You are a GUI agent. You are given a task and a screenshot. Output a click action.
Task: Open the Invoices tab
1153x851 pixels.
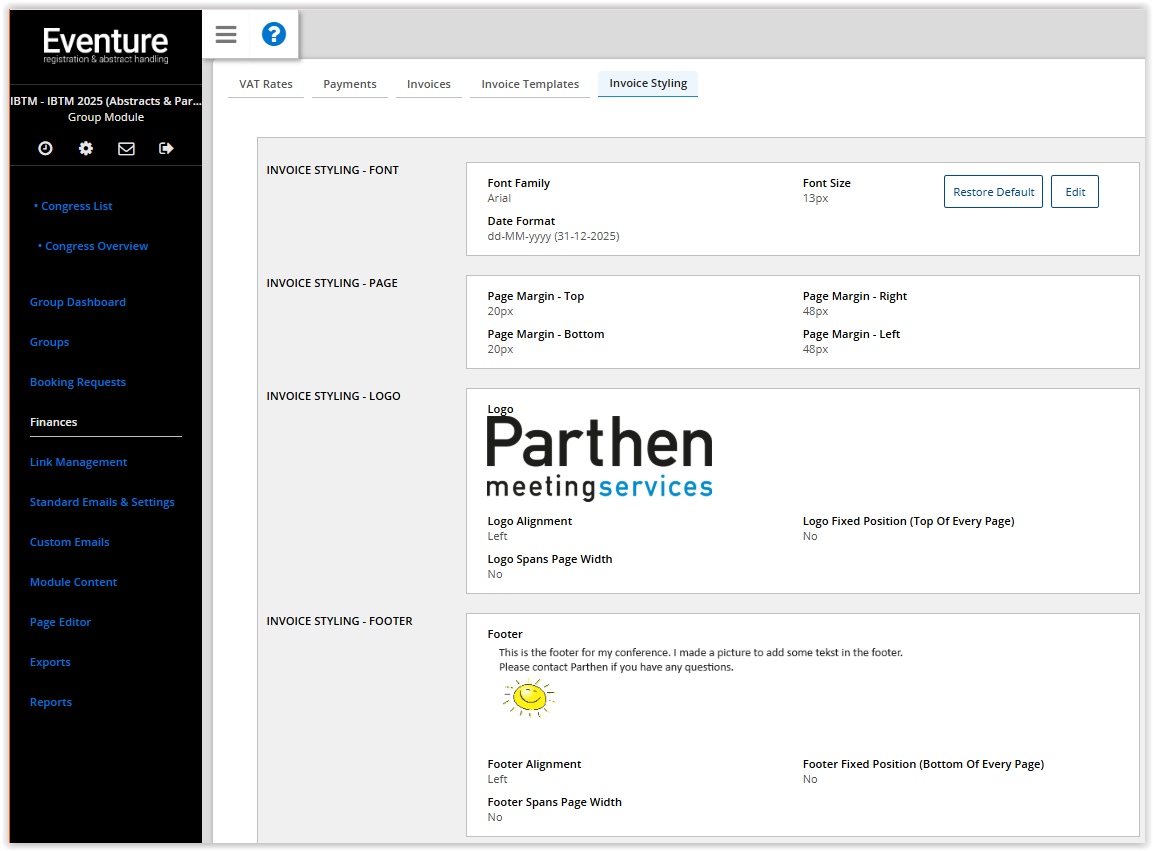point(429,84)
